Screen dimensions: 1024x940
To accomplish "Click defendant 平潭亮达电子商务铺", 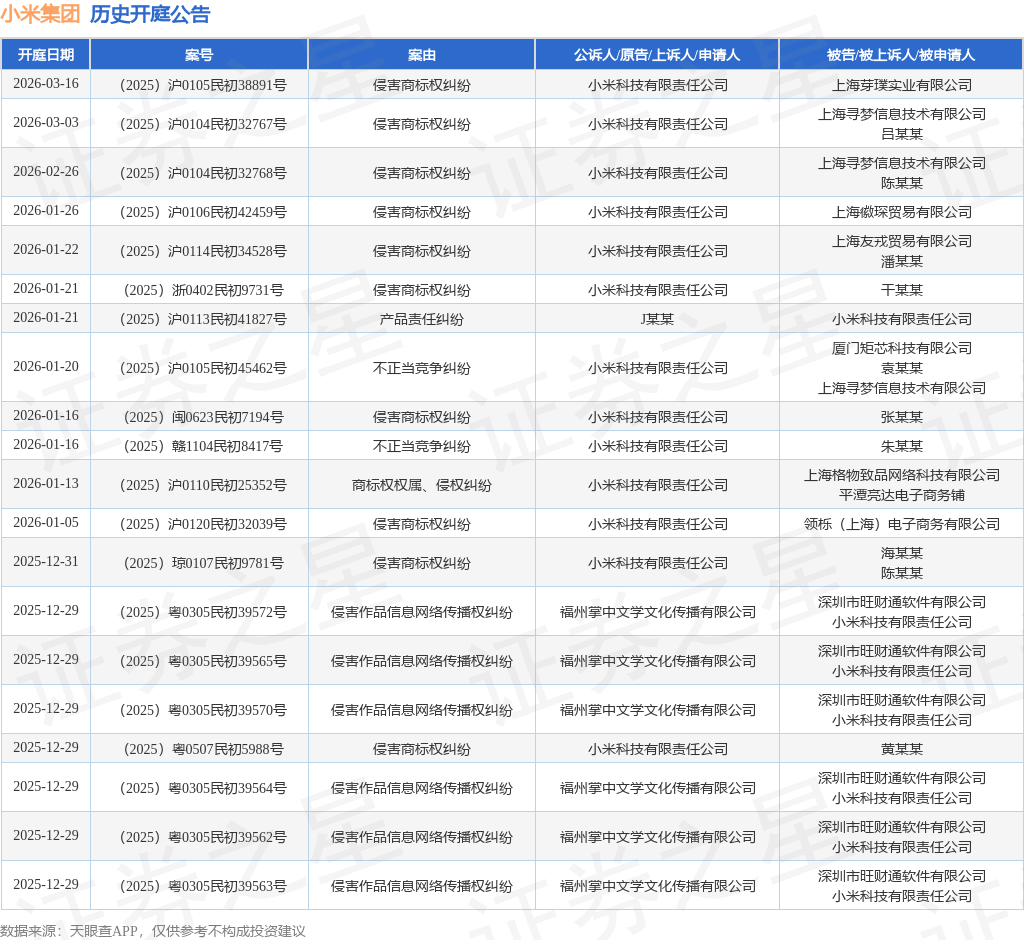I will point(901,495).
